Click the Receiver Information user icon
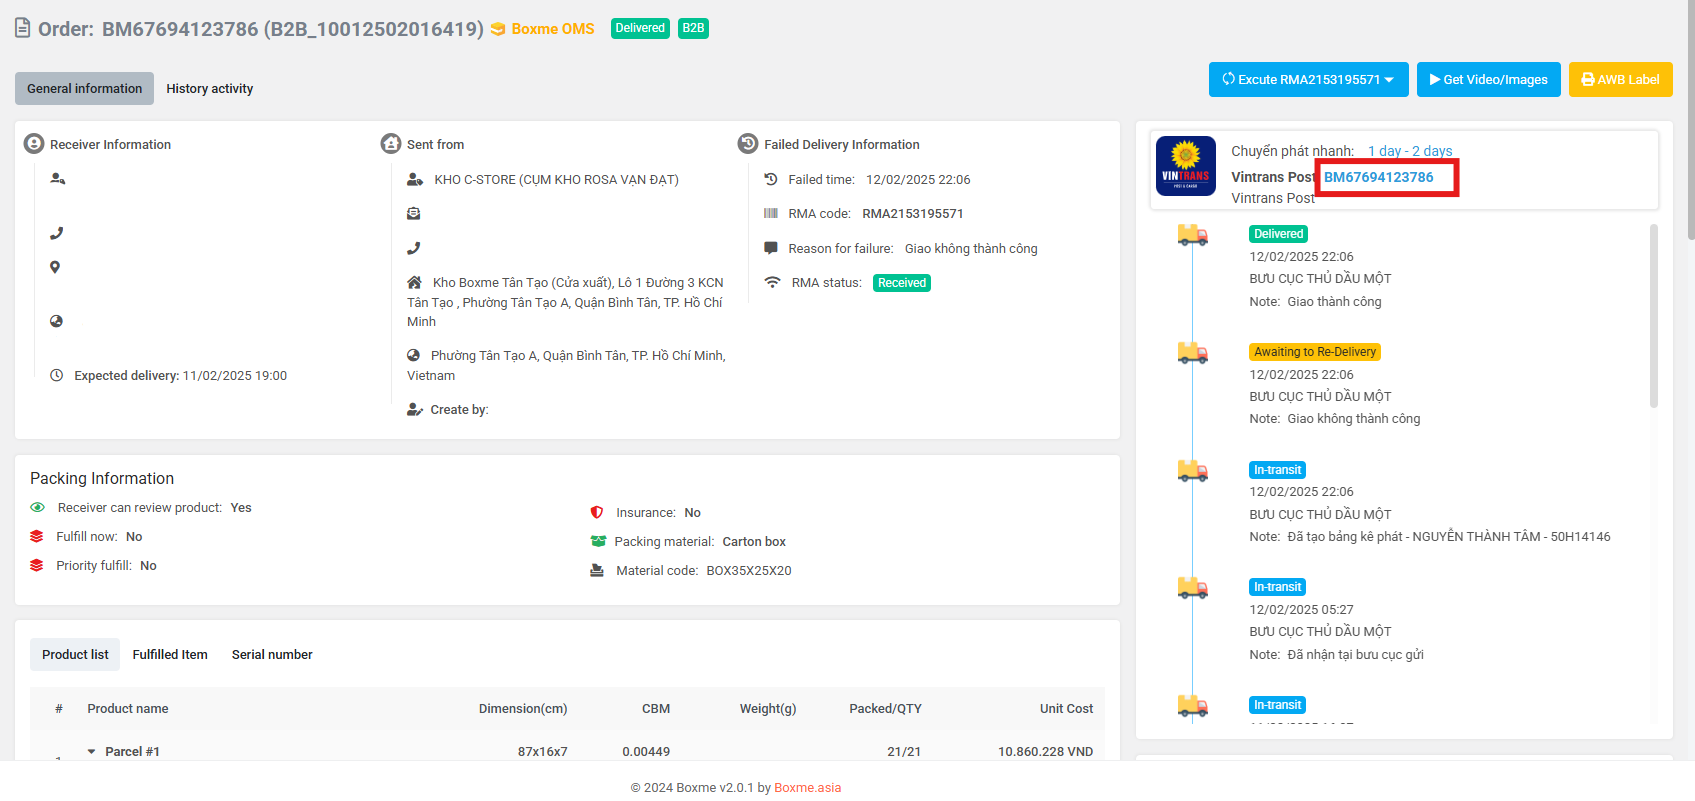Viewport: 1695px width, 801px height. (34, 144)
